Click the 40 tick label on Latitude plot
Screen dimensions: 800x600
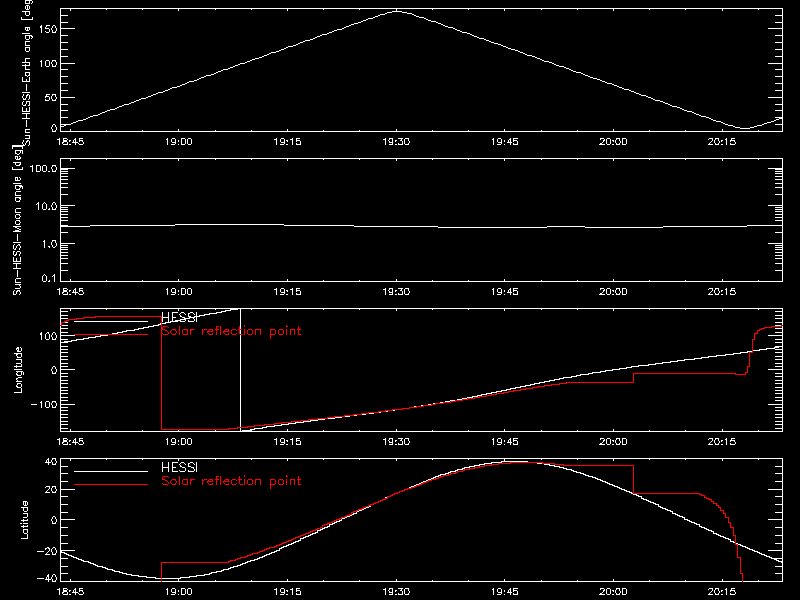[x=52, y=462]
